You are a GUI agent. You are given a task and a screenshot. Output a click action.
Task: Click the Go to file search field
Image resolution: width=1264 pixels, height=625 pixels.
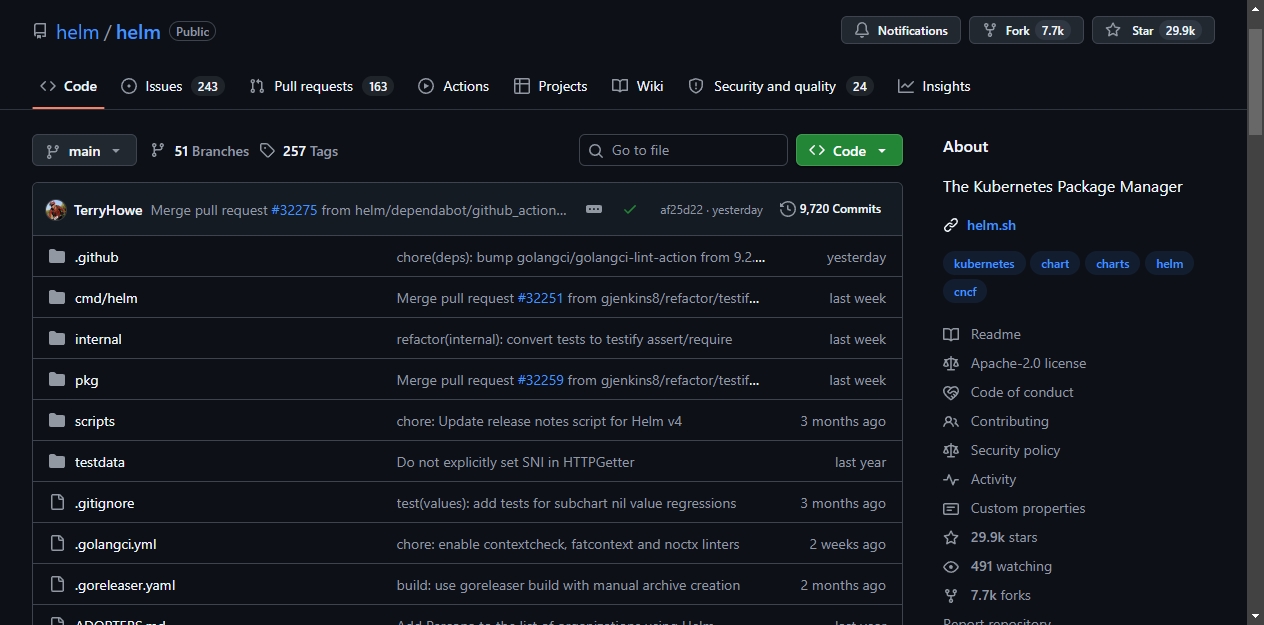tap(683, 150)
